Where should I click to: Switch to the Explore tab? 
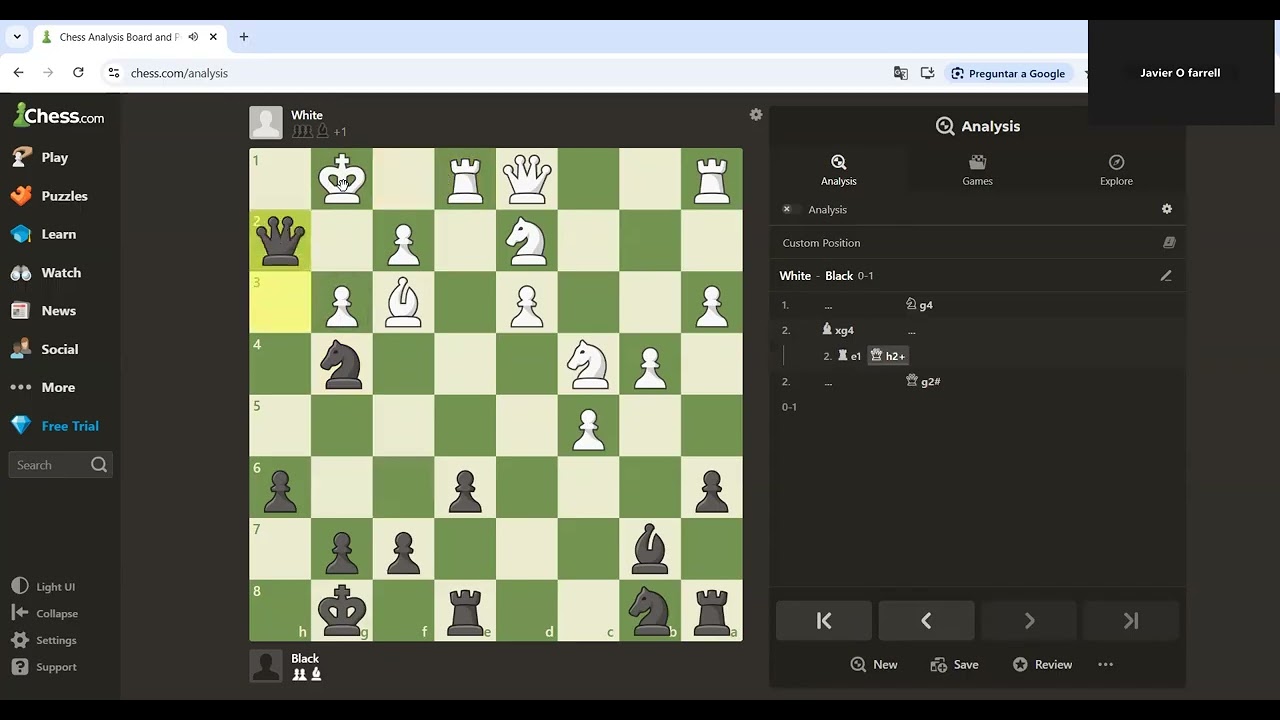click(x=1116, y=170)
